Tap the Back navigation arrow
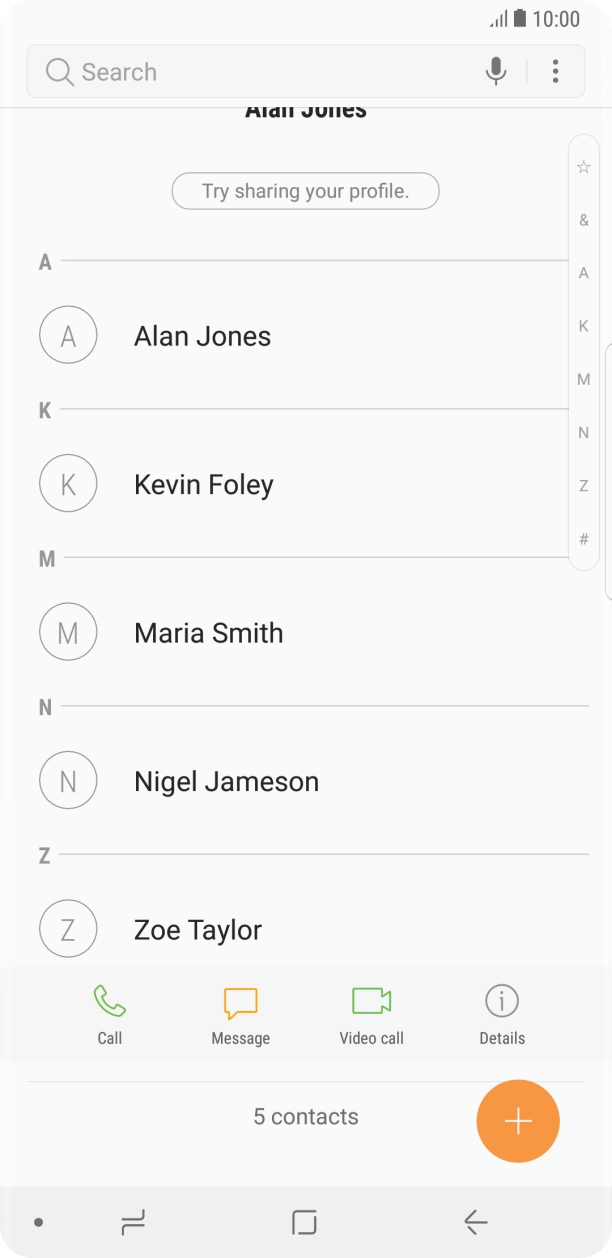This screenshot has width=612, height=1258. point(475,1221)
